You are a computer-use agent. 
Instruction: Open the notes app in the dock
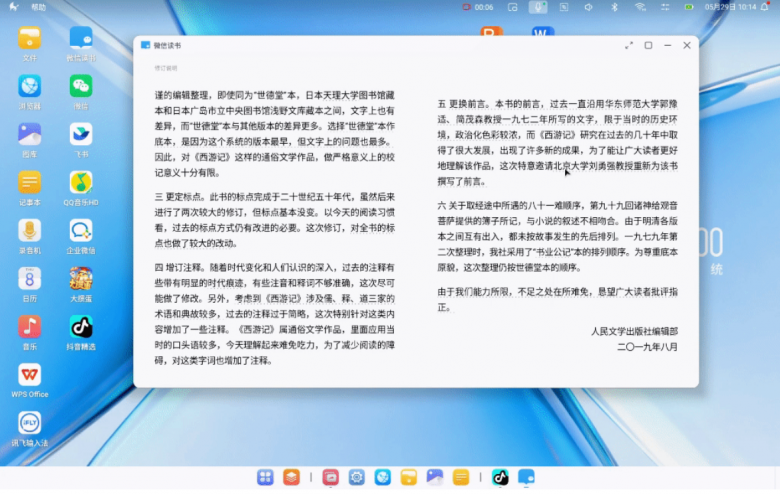click(x=461, y=478)
